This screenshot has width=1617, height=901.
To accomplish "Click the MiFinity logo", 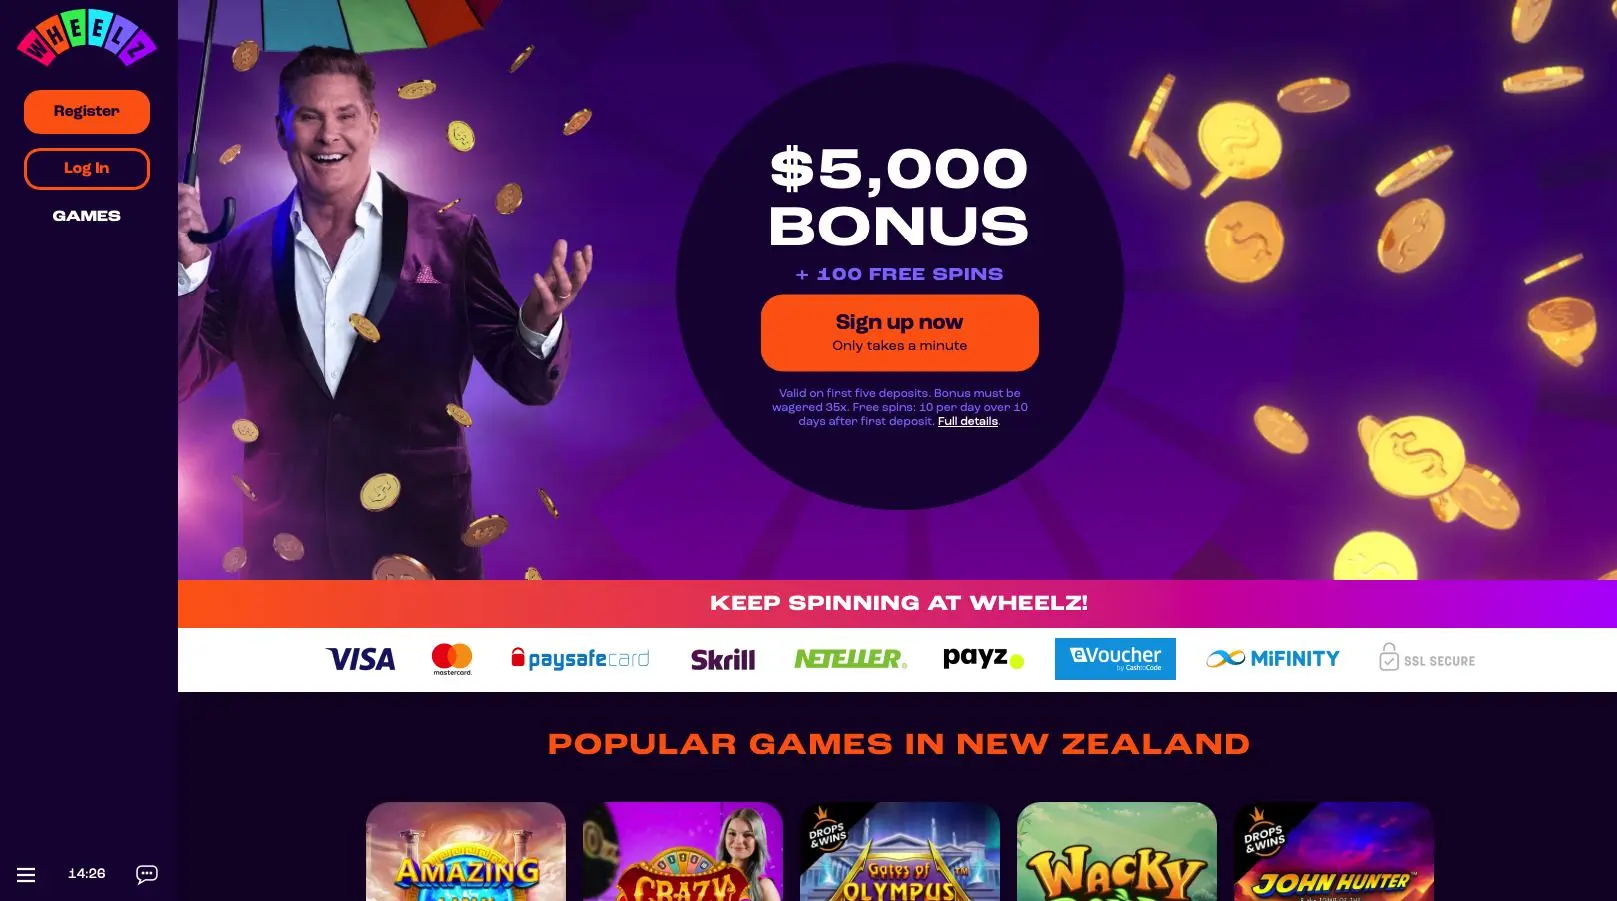I will pyautogui.click(x=1273, y=659).
